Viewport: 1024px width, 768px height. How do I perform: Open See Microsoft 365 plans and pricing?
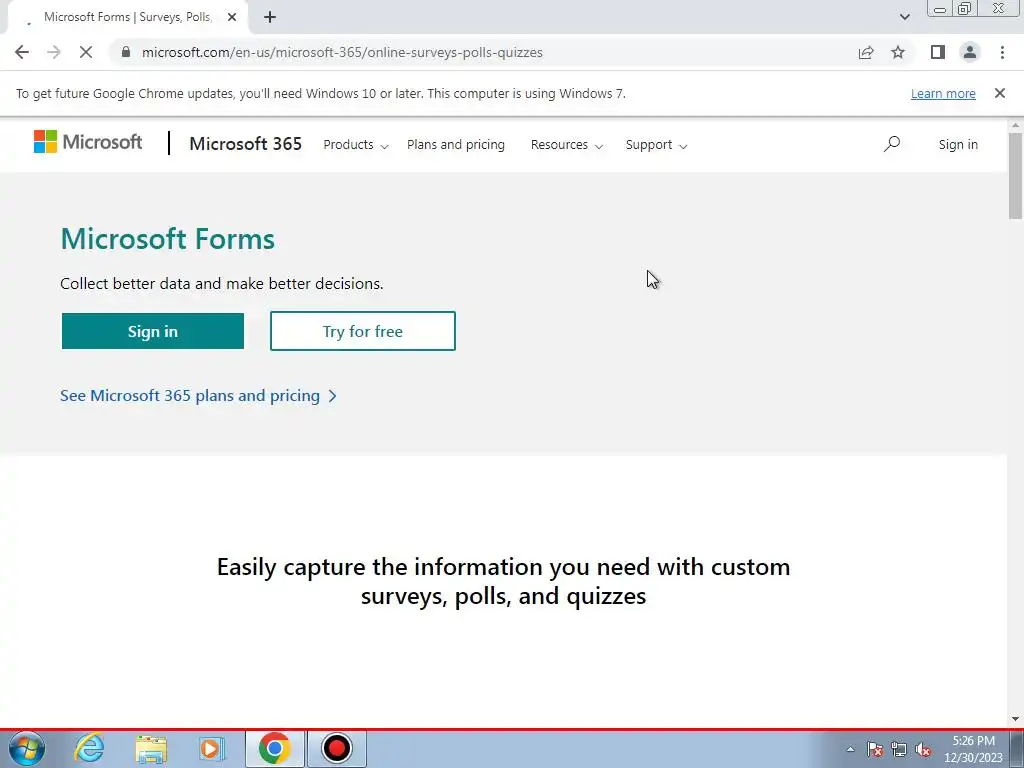pyautogui.click(x=199, y=396)
